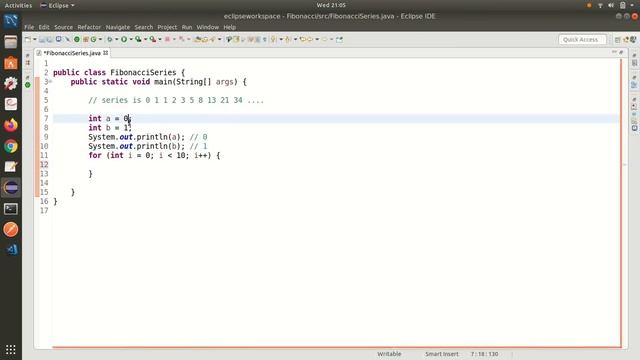Image resolution: width=640 pixels, height=360 pixels.
Task: Open the Terminal from the dock
Action: pyautogui.click(x=11, y=209)
